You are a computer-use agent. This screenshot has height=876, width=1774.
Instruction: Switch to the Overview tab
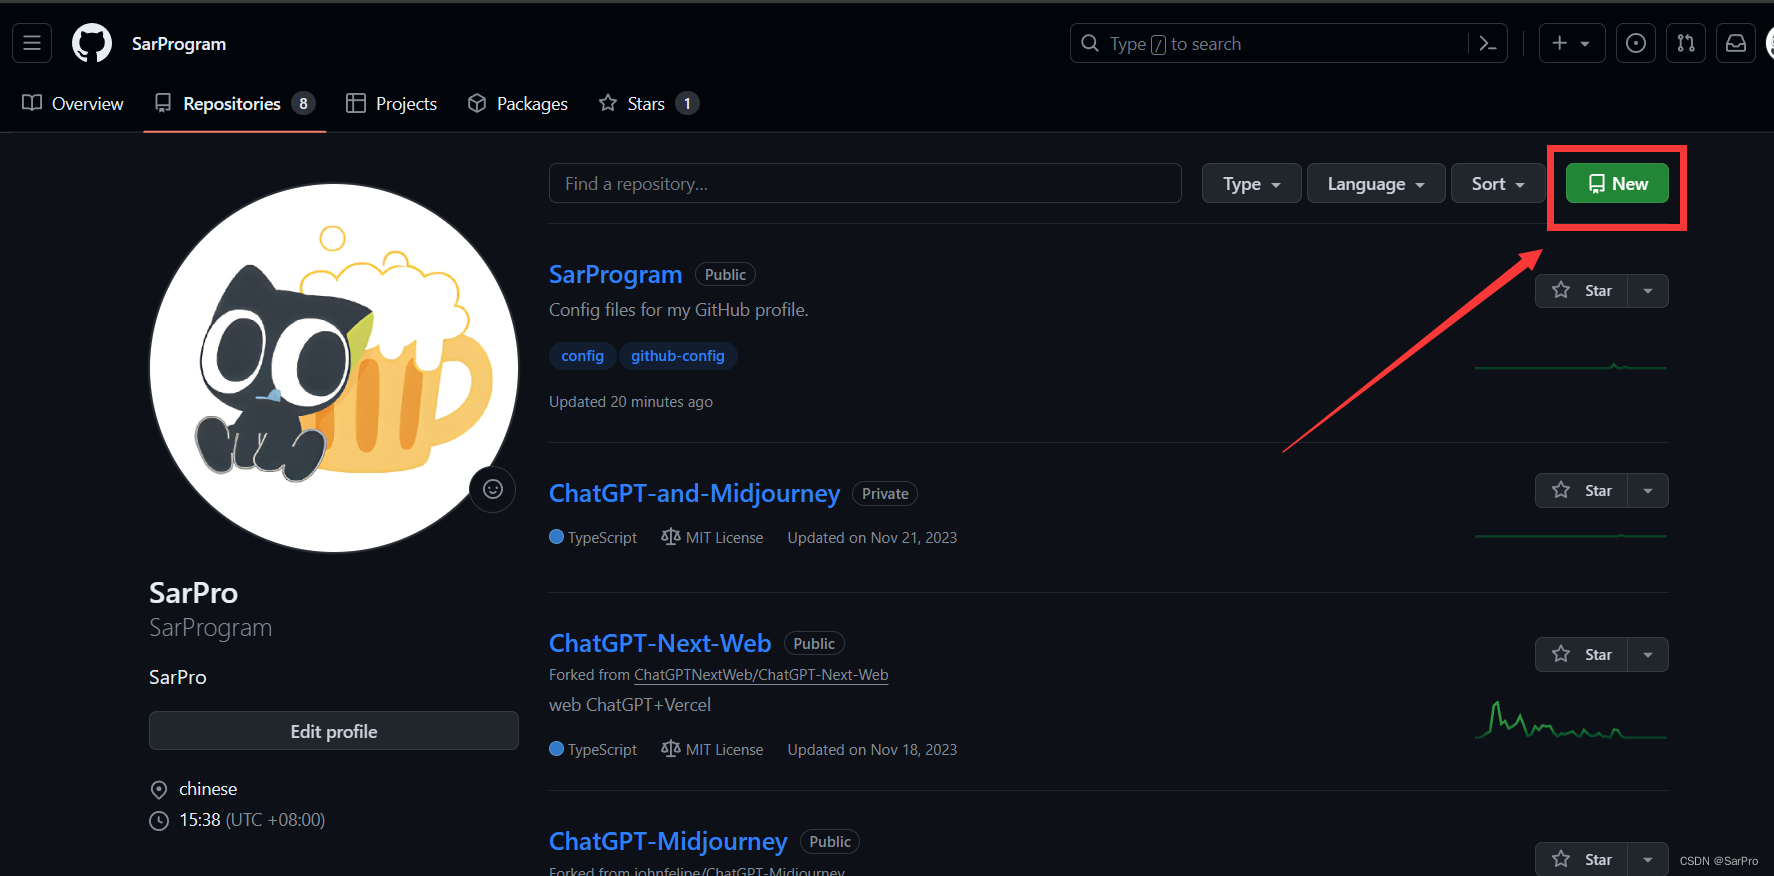pyautogui.click(x=73, y=104)
